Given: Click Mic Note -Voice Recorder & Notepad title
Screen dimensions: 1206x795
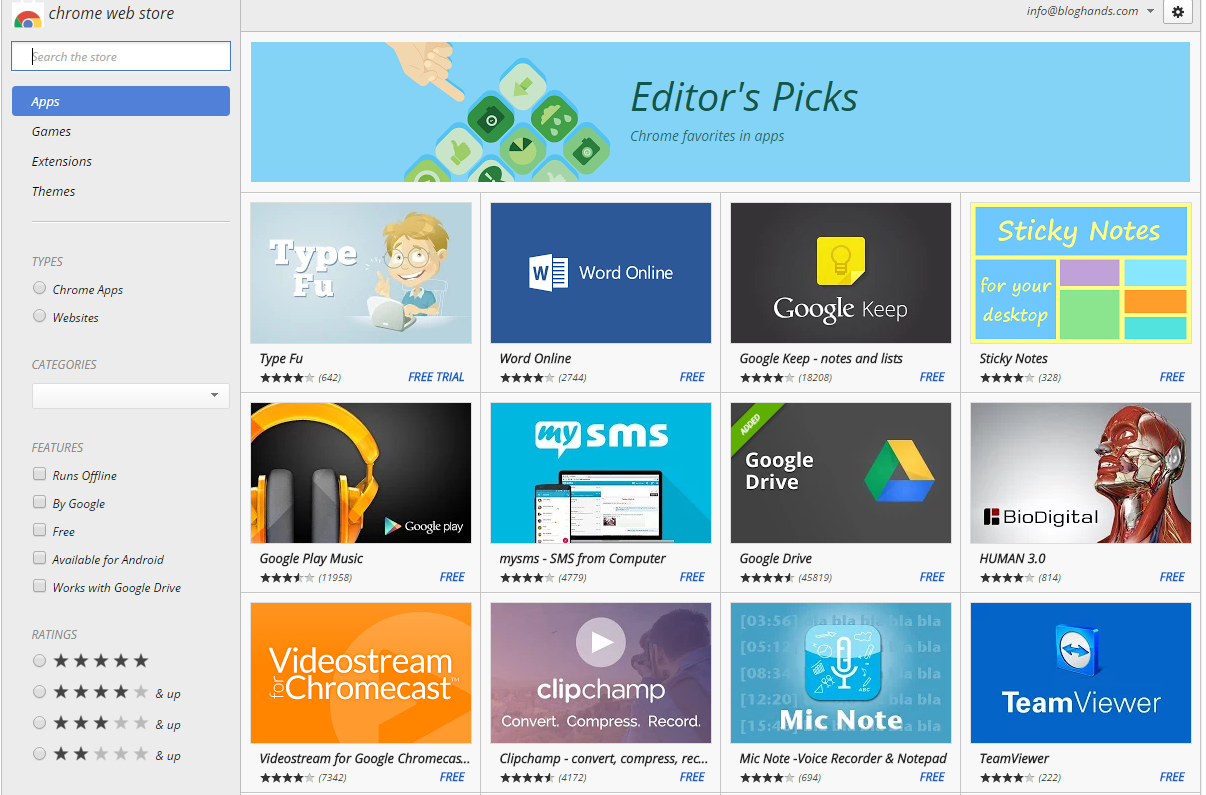Looking at the screenshot, I should (843, 758).
